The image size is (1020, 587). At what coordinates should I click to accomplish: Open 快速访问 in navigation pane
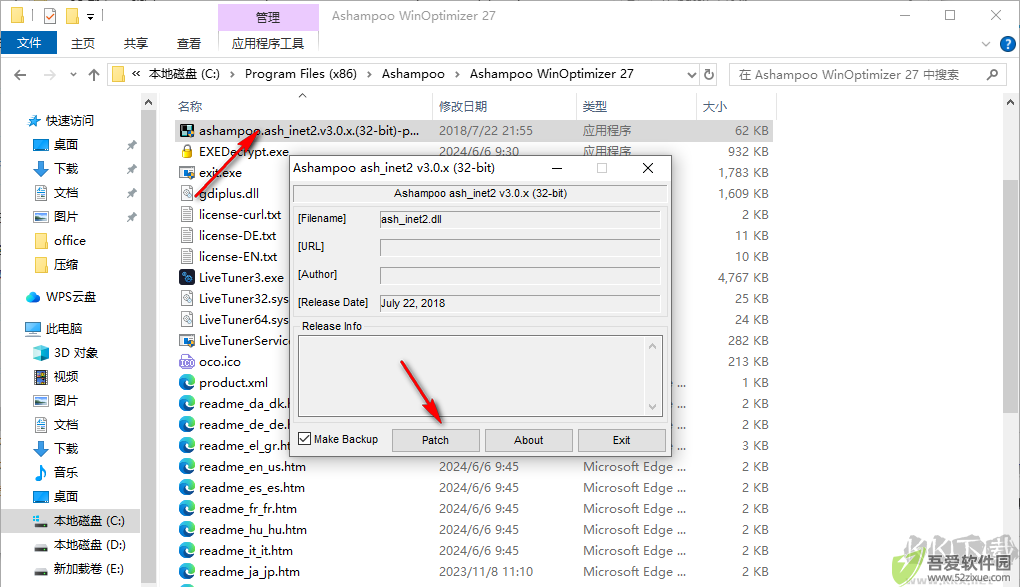(x=69, y=120)
